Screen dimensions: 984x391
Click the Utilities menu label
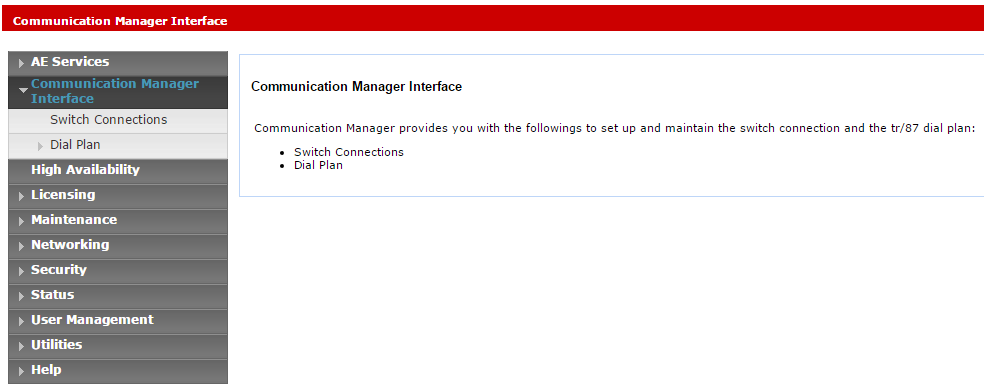[x=56, y=345]
